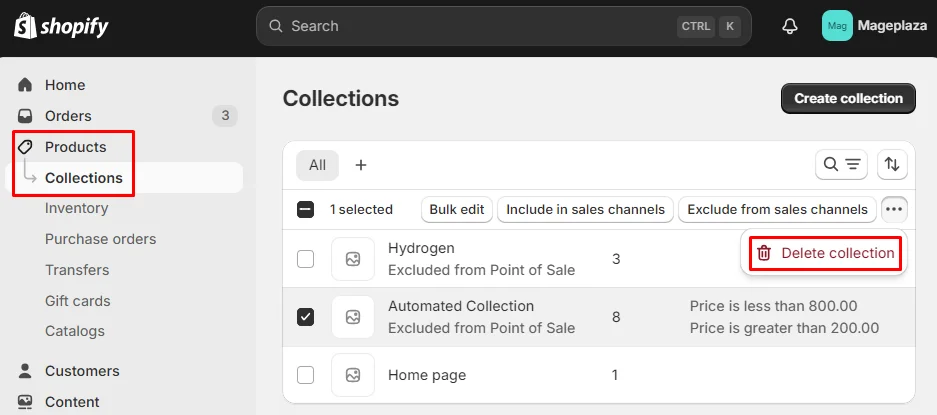Click Hydrogen's 'Excluded from Point of Sale' text
937x415 pixels.
(x=482, y=270)
